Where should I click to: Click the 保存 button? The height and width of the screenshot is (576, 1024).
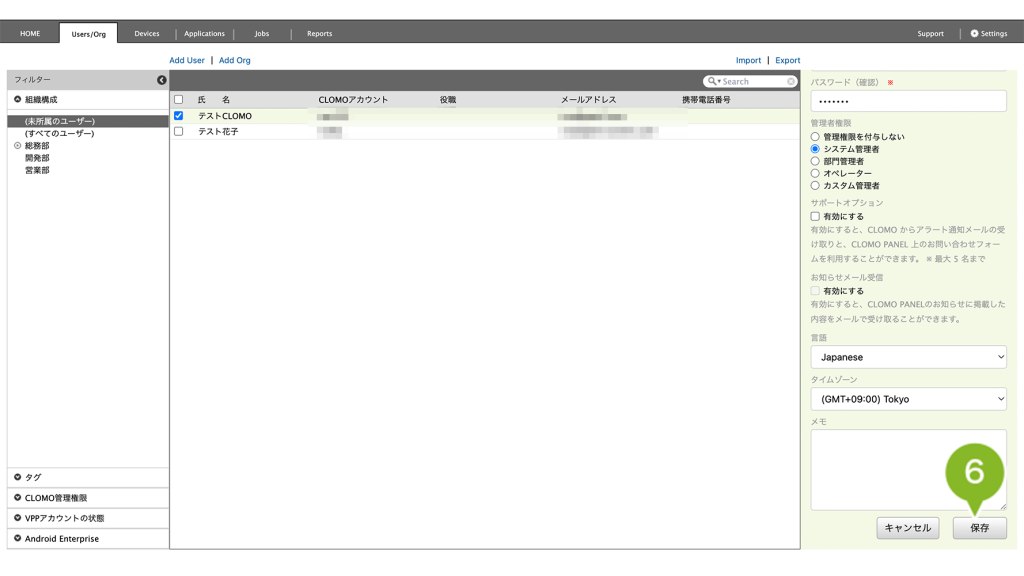coord(979,528)
